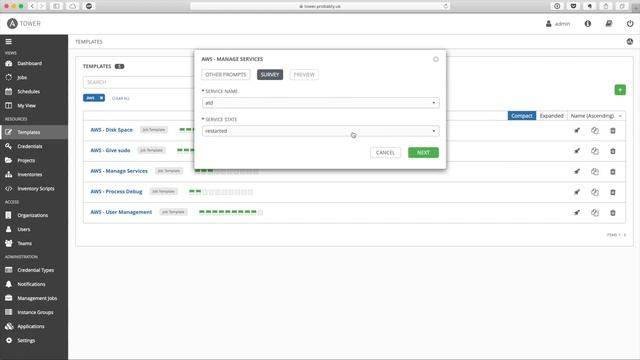Open the admin user menu
Viewport: 640px width, 360px height.
(558, 24)
